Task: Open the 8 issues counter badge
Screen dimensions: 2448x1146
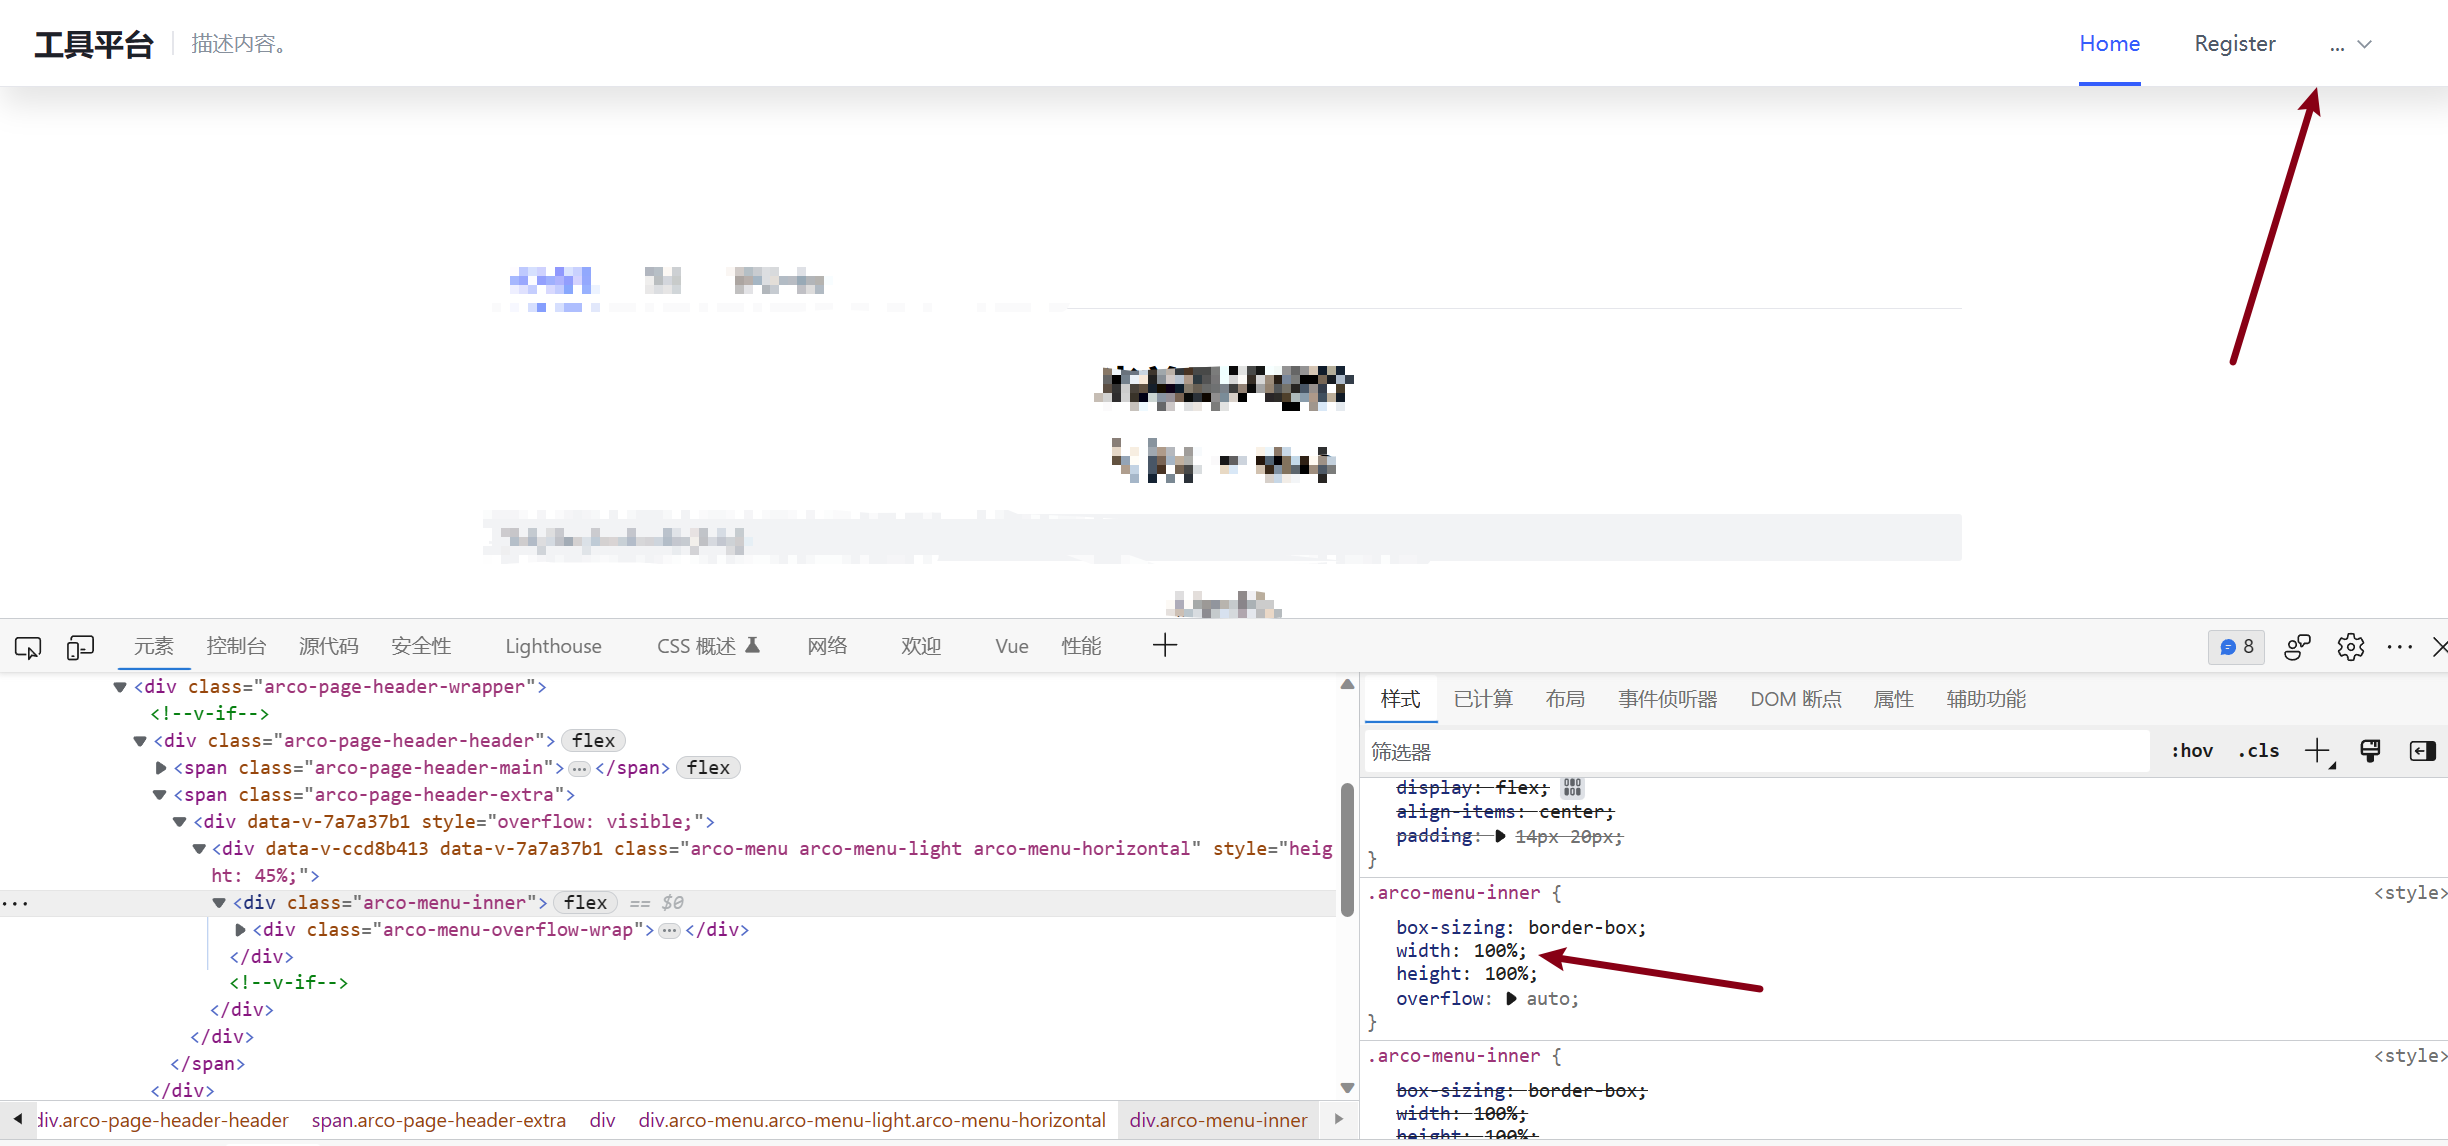Action: coord(2237,647)
